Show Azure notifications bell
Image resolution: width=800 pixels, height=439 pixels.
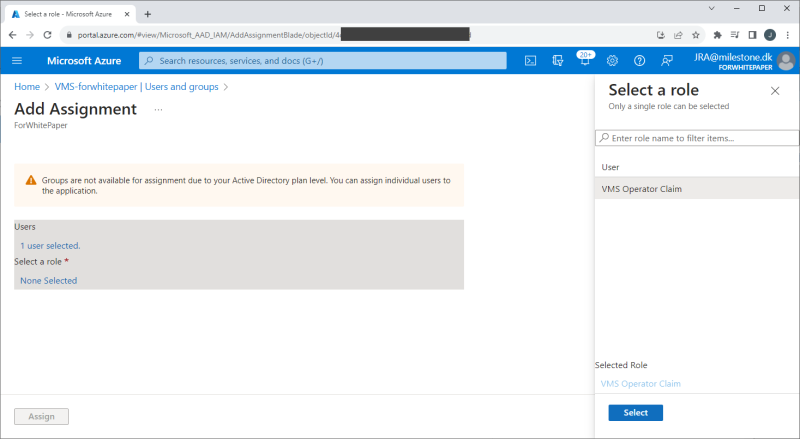tap(585, 61)
